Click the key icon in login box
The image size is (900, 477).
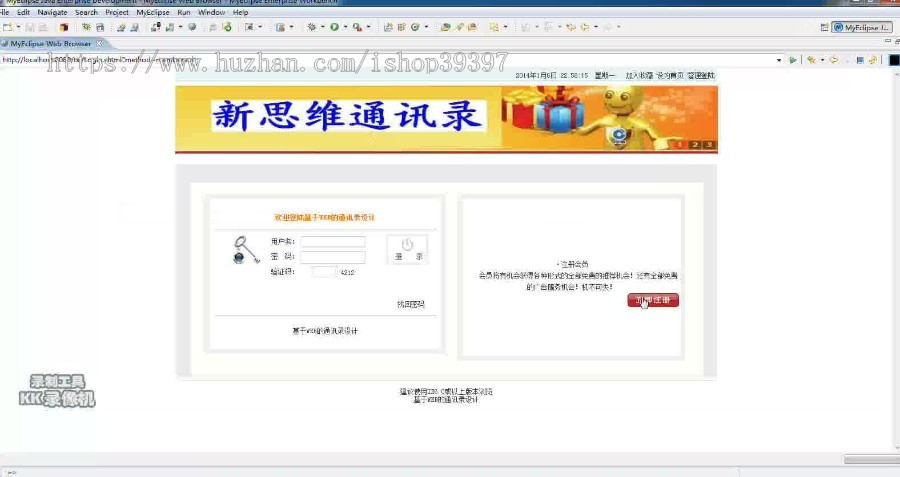coord(246,250)
